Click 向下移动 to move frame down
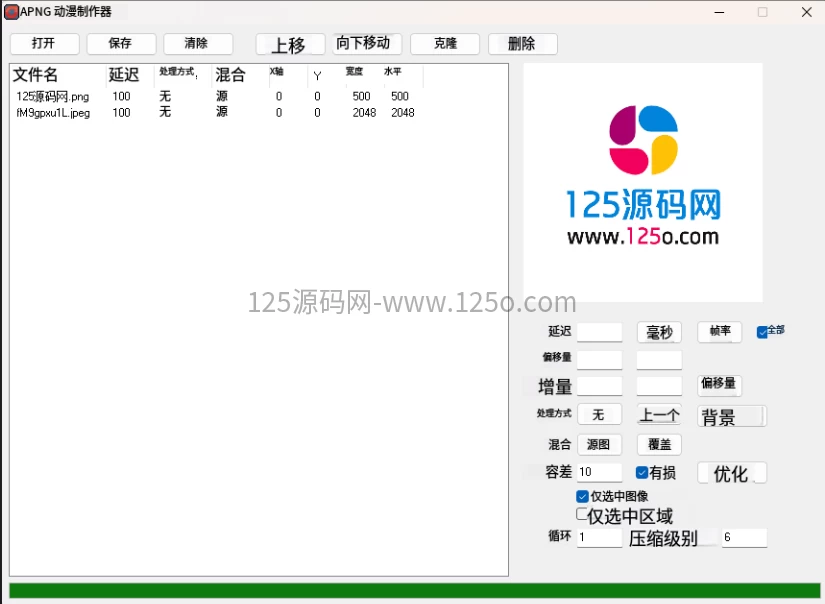825x604 pixels. 364,43
